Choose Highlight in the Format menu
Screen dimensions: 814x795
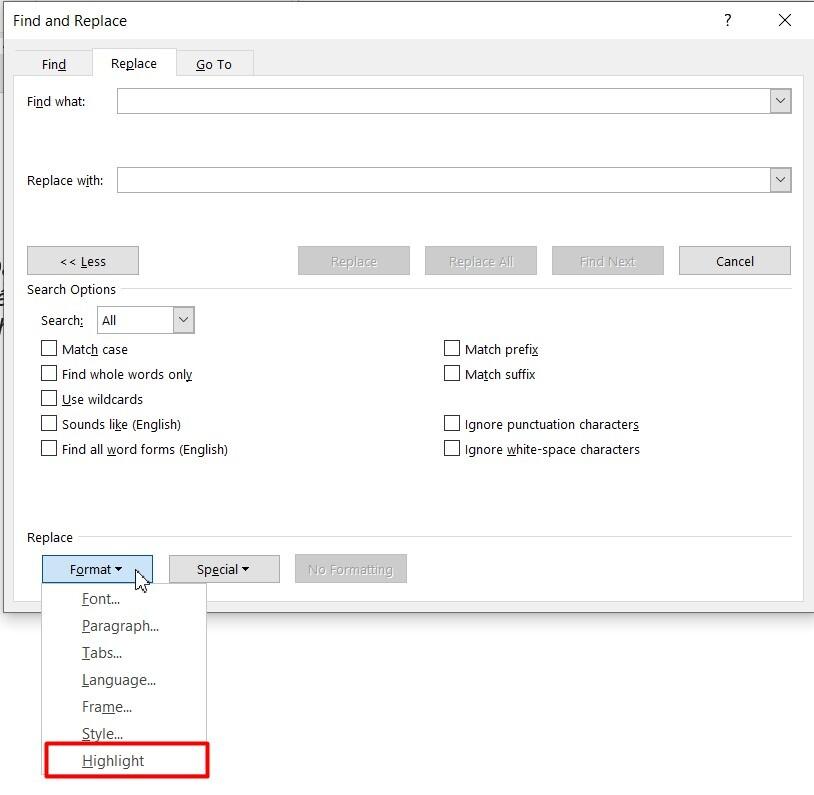coord(126,761)
